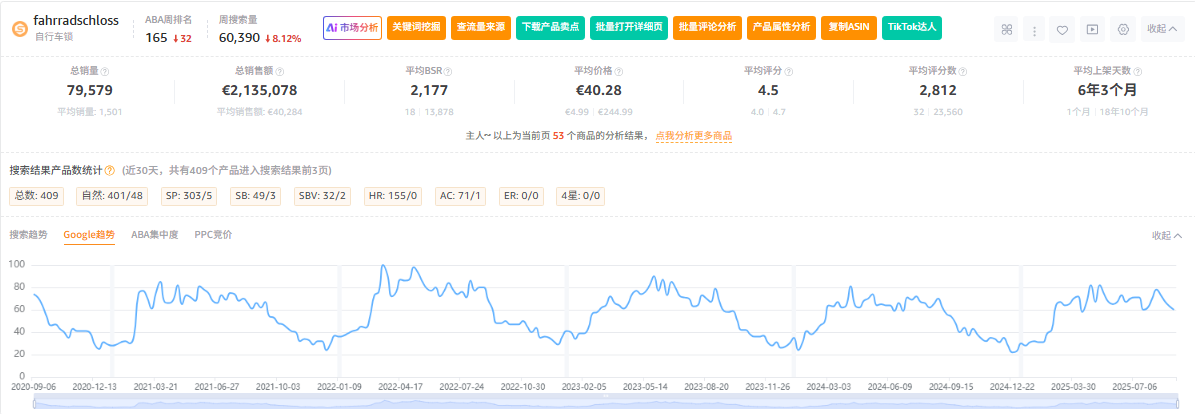1195x414 pixels.
Task: Switch to the 搜索趋势 tab
Action: (28, 235)
